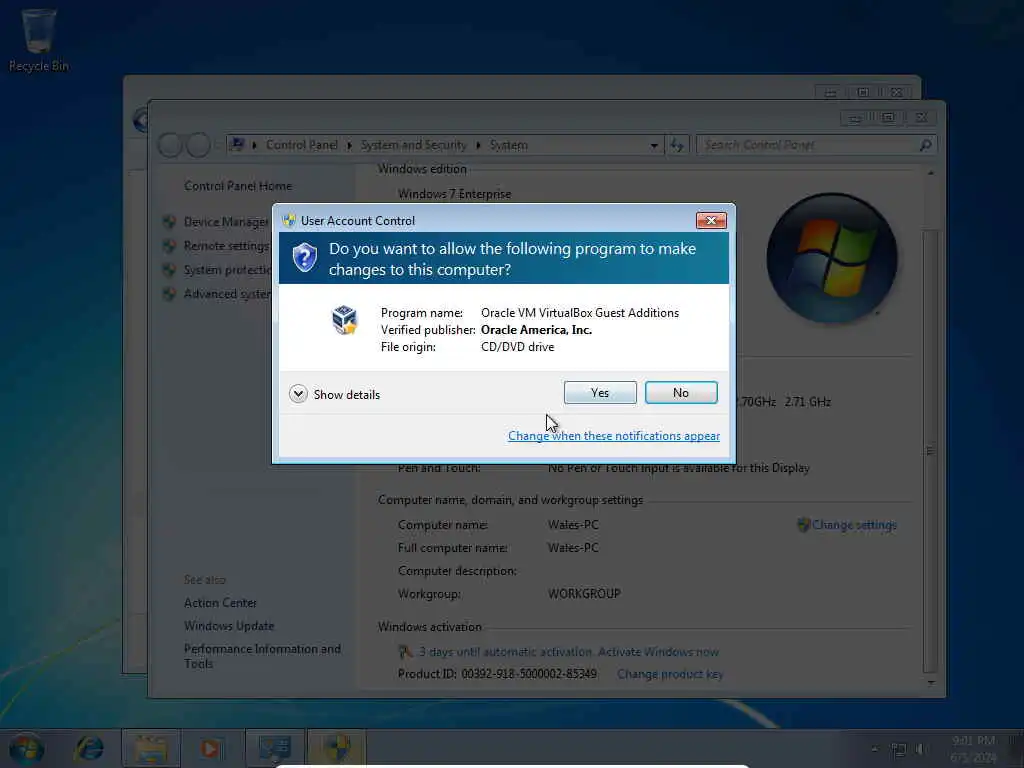Click the scrollbar down arrow in System window
Viewport: 1024px width, 768px height.
pyautogui.click(x=931, y=683)
